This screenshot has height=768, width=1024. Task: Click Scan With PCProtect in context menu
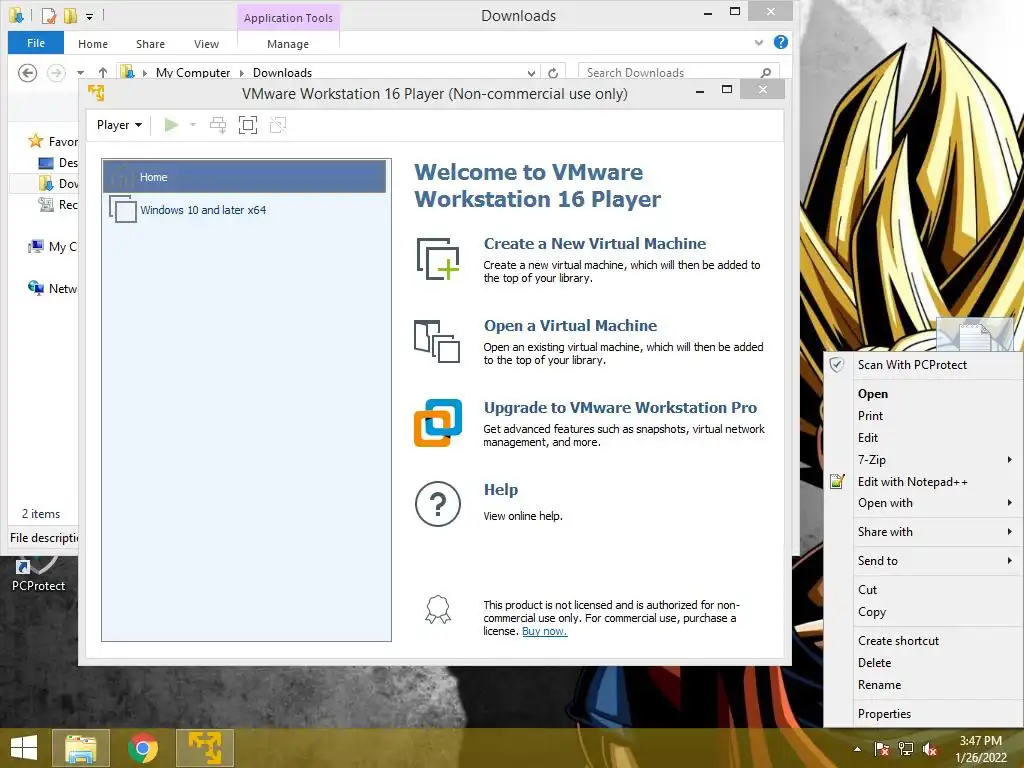pos(923,365)
